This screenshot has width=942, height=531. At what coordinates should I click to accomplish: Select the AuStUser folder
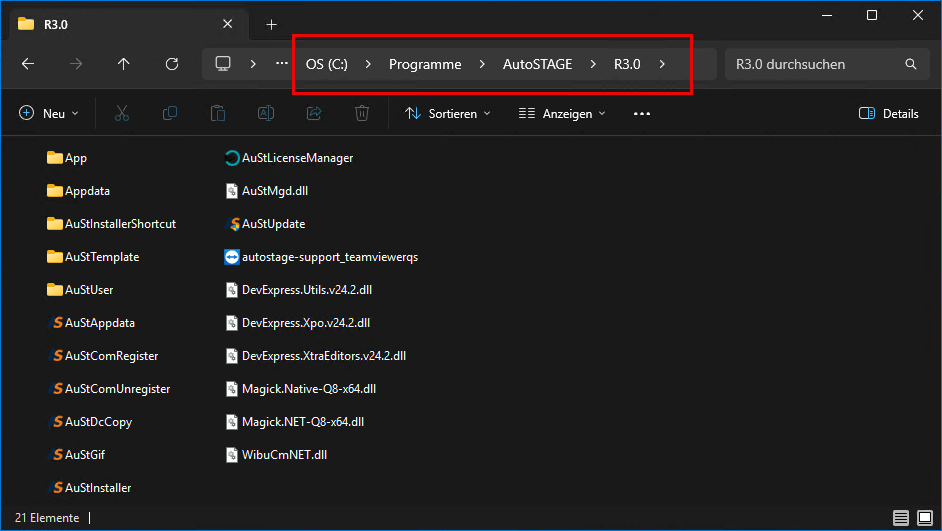click(x=80, y=290)
